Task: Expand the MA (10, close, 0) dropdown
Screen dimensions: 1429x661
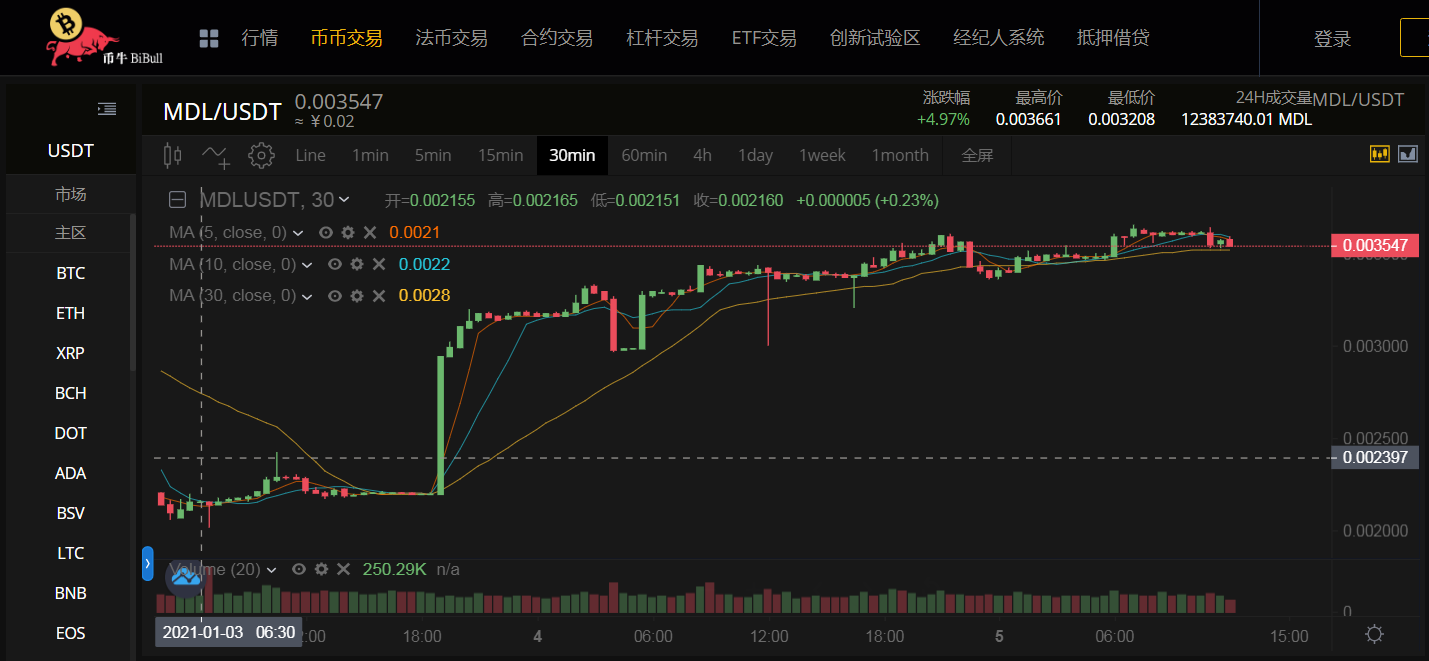Action: [x=307, y=265]
